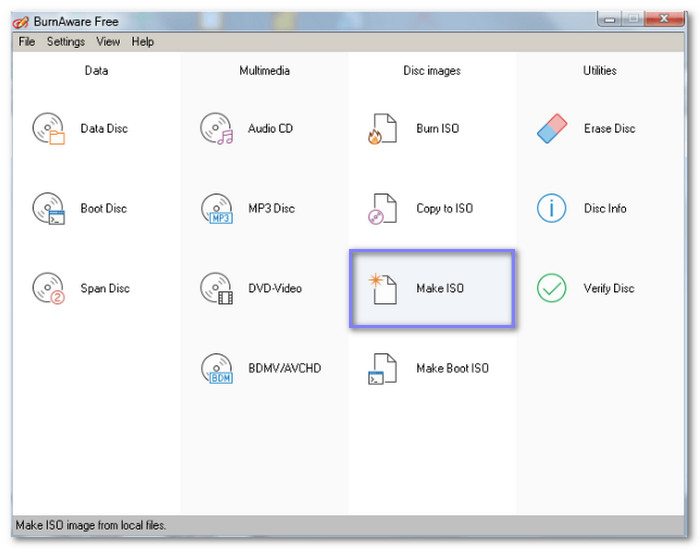Click the Make Boot ISO label
Screen dimensions: 700x549
453,368
